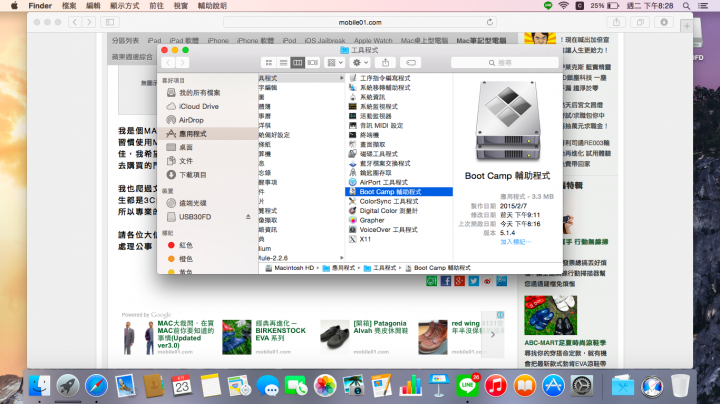Click 加入標記 link in preview pane
720x404 pixels.
515,241
